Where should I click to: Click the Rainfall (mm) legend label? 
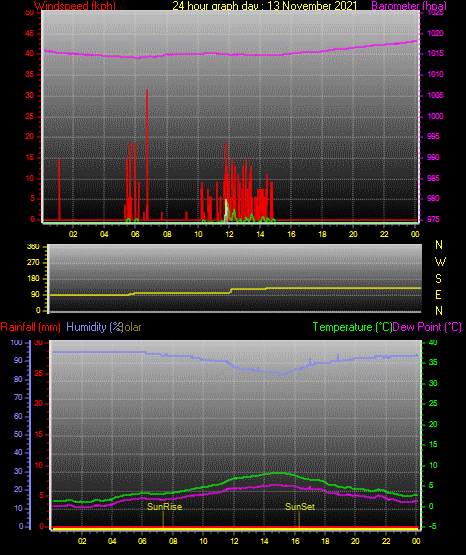pos(30,327)
